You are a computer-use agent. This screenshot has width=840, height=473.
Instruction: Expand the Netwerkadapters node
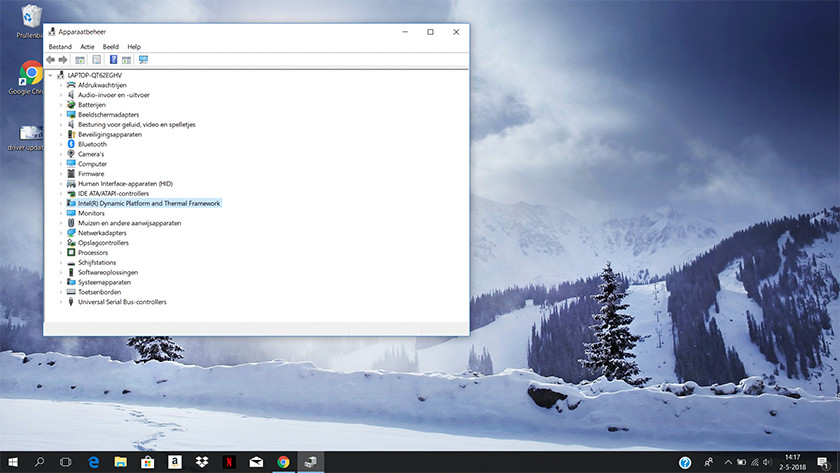(x=60, y=233)
